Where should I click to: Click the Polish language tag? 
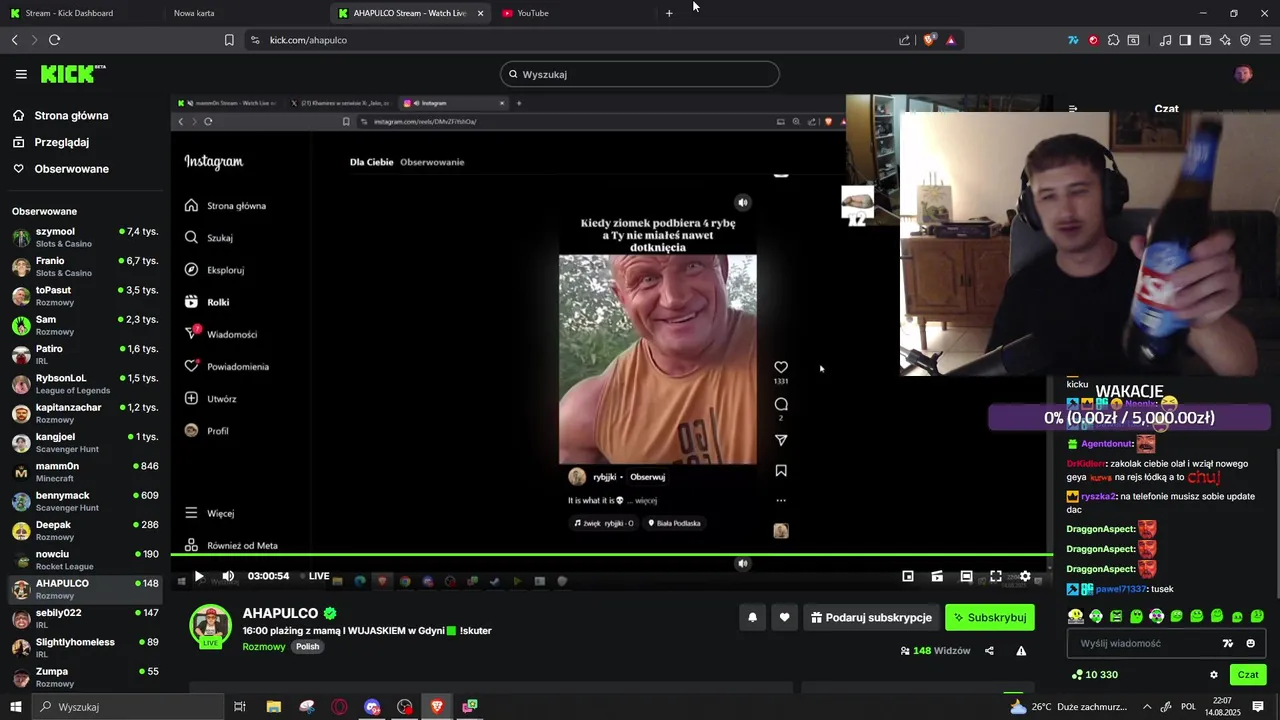tap(307, 647)
